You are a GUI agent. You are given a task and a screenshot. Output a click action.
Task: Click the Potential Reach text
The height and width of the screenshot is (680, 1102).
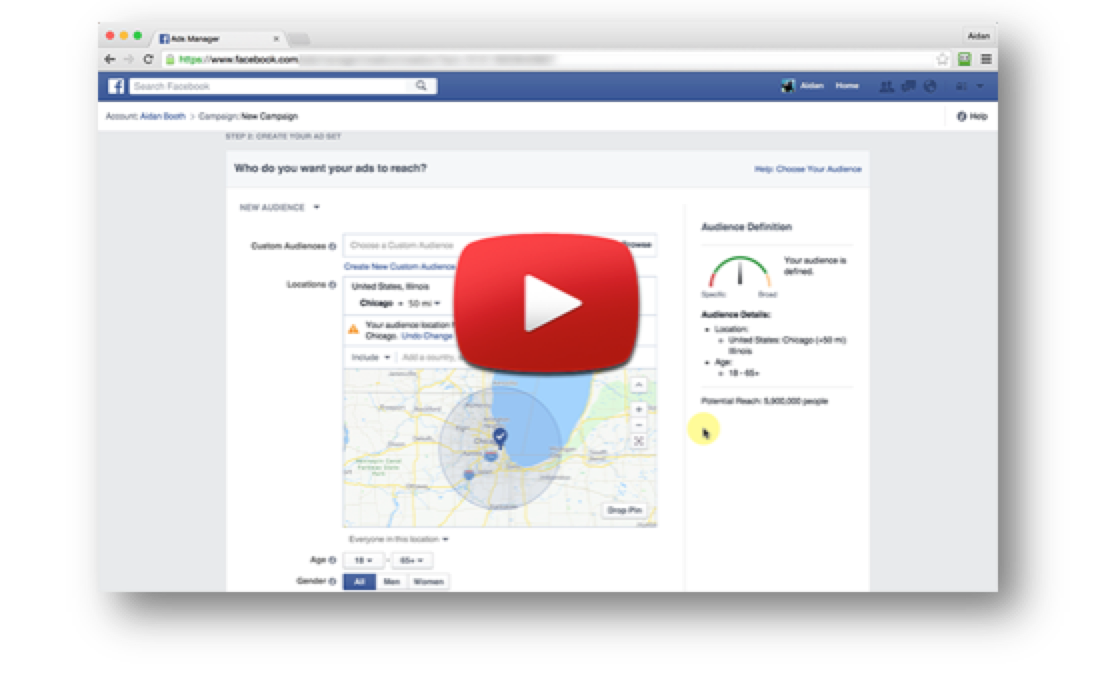pyautogui.click(x=764, y=401)
